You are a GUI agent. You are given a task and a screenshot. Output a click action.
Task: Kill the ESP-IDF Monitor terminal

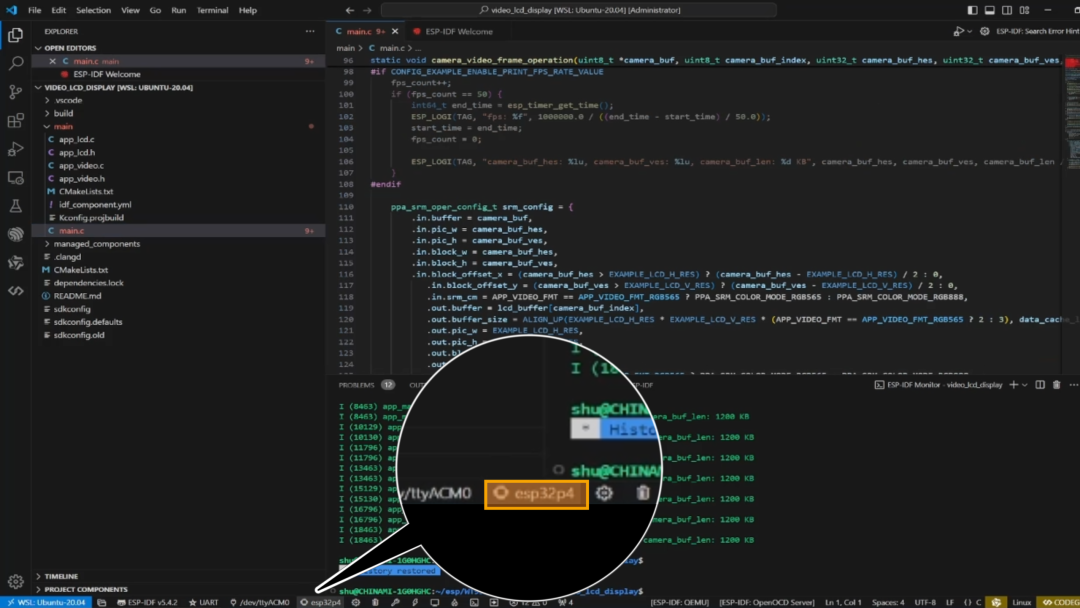[1057, 385]
